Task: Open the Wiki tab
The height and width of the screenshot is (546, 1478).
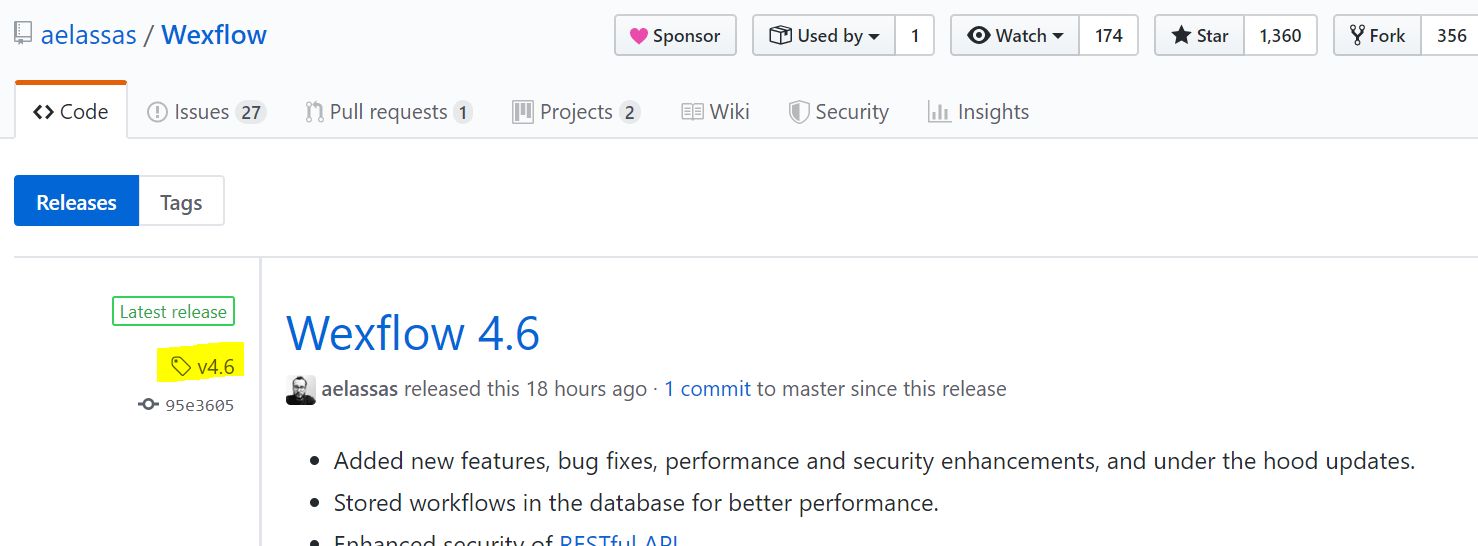Action: pos(715,112)
